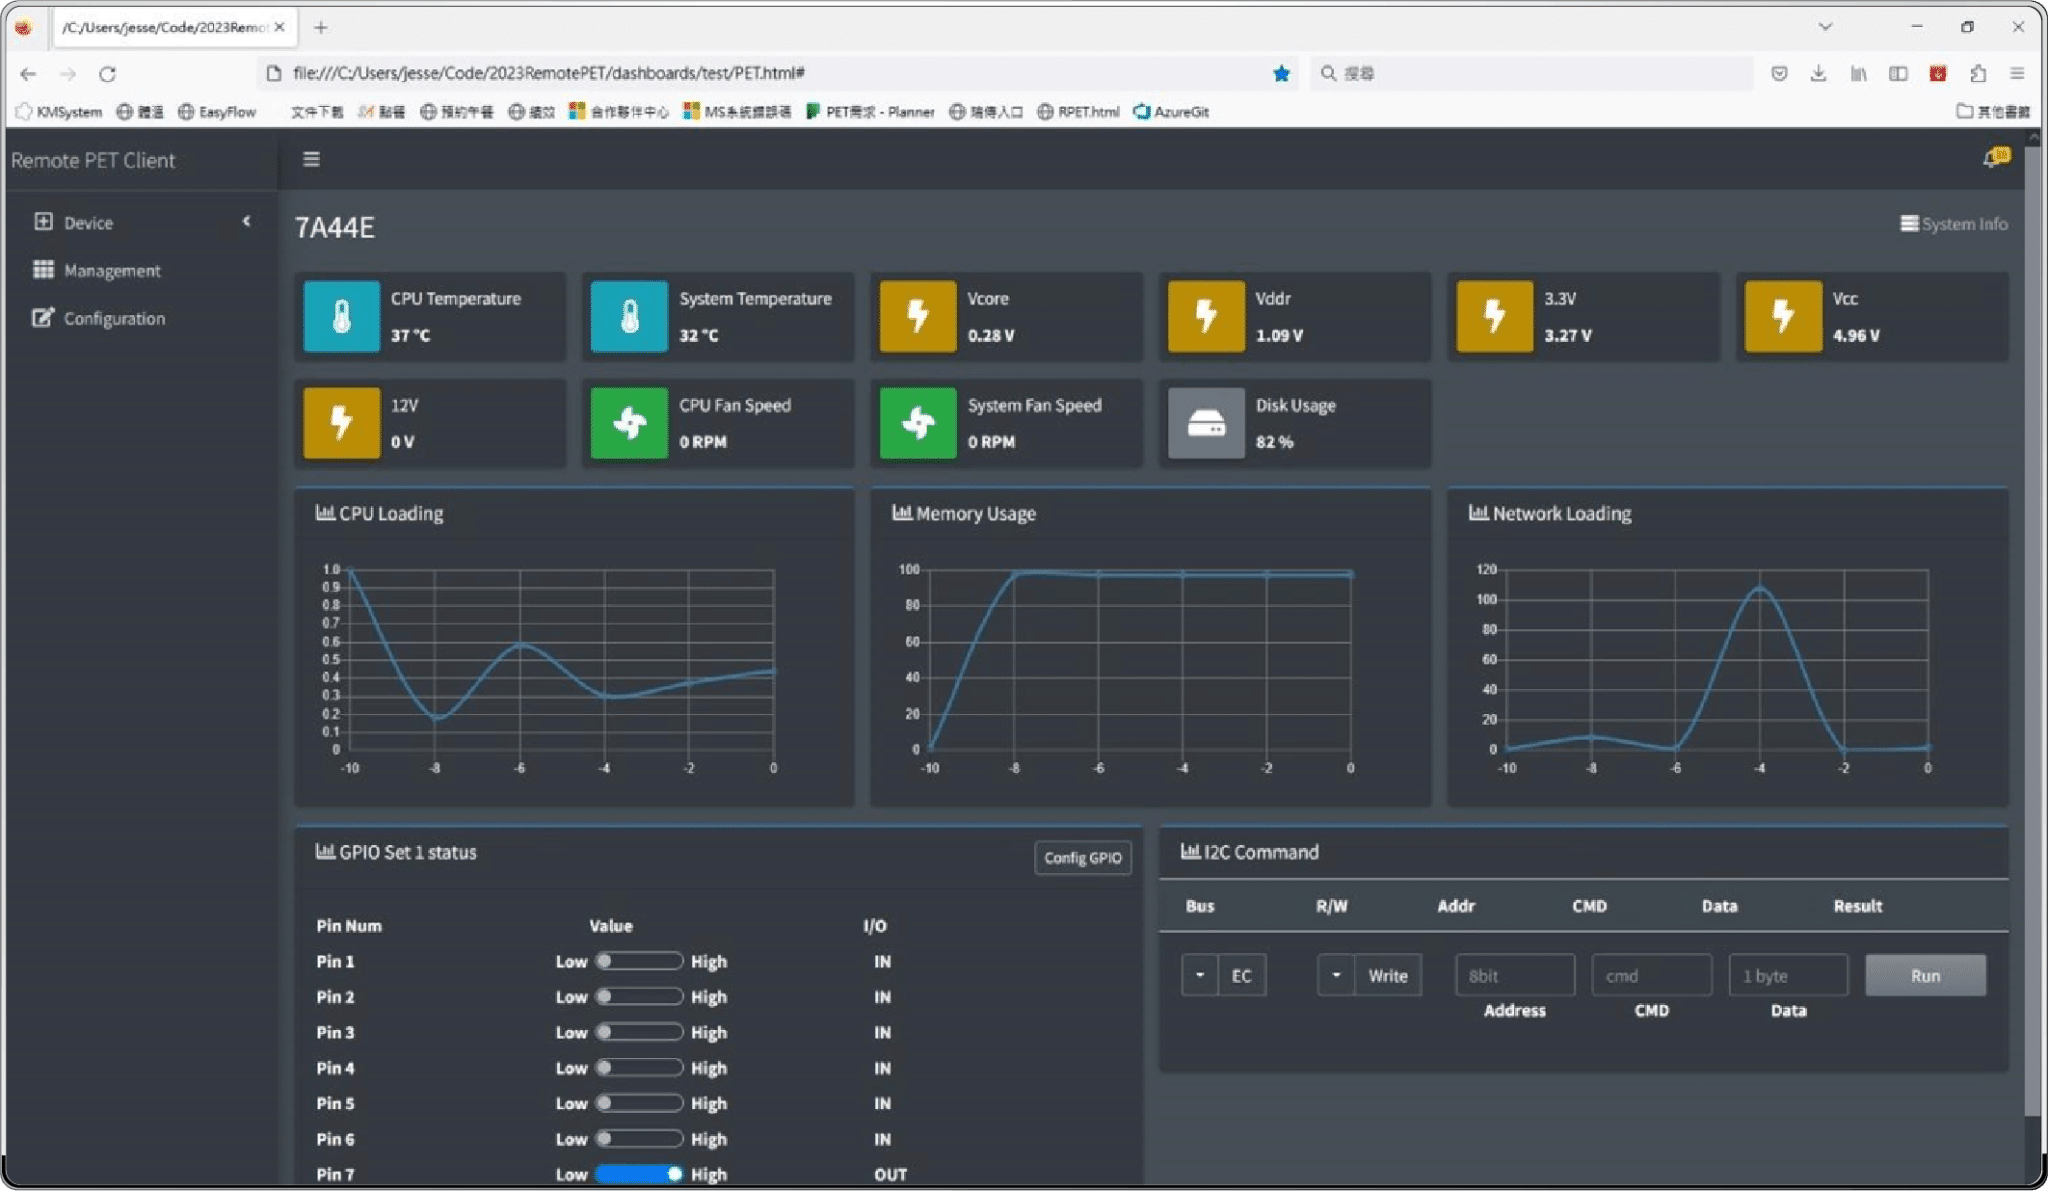
Task: Open the CPU Temperature thermometer icon
Action: click(x=340, y=316)
